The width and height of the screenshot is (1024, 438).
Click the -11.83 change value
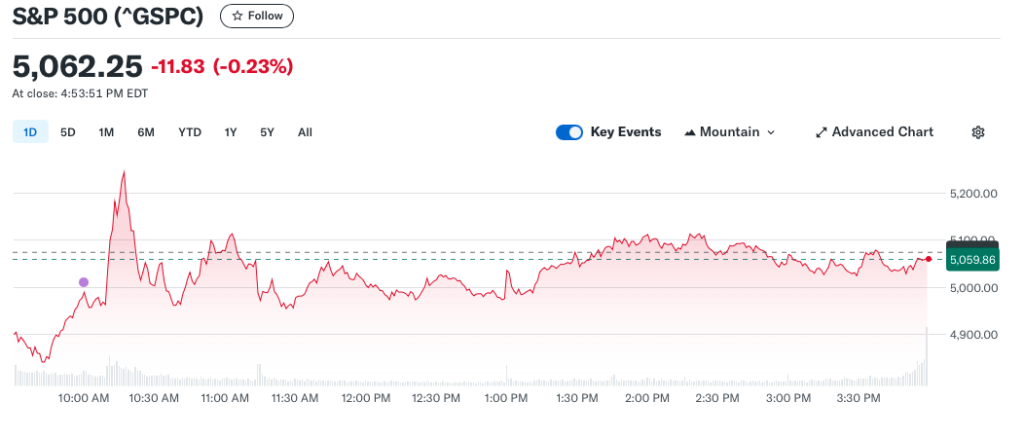click(178, 66)
